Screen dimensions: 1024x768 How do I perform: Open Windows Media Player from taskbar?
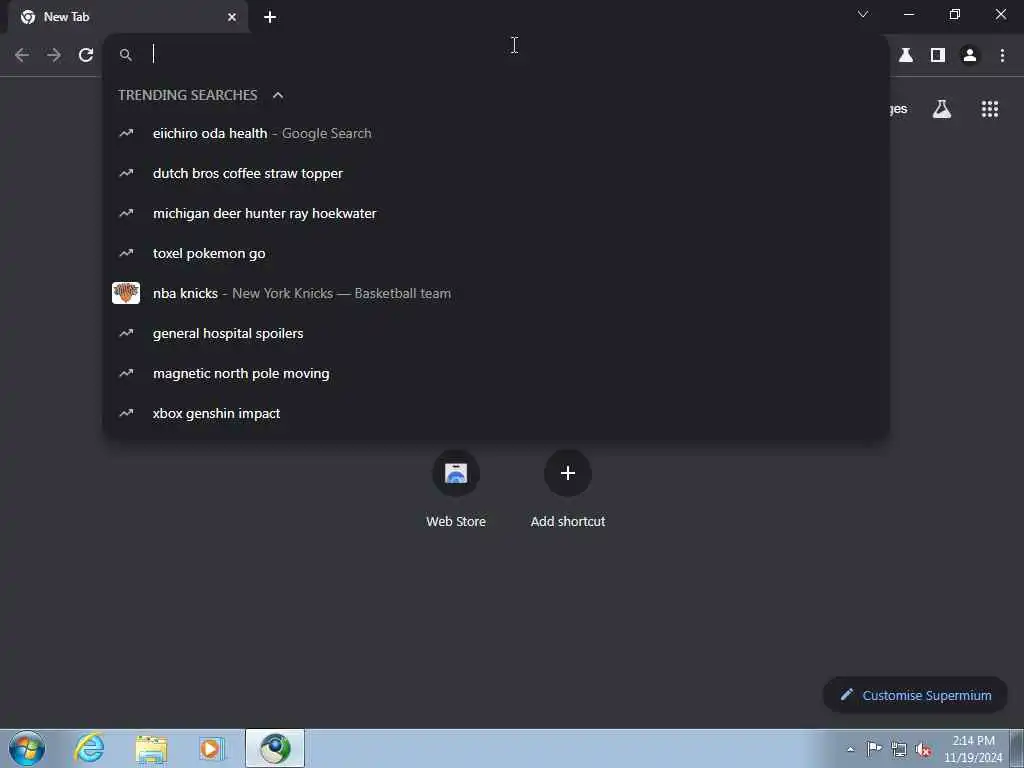click(x=211, y=748)
